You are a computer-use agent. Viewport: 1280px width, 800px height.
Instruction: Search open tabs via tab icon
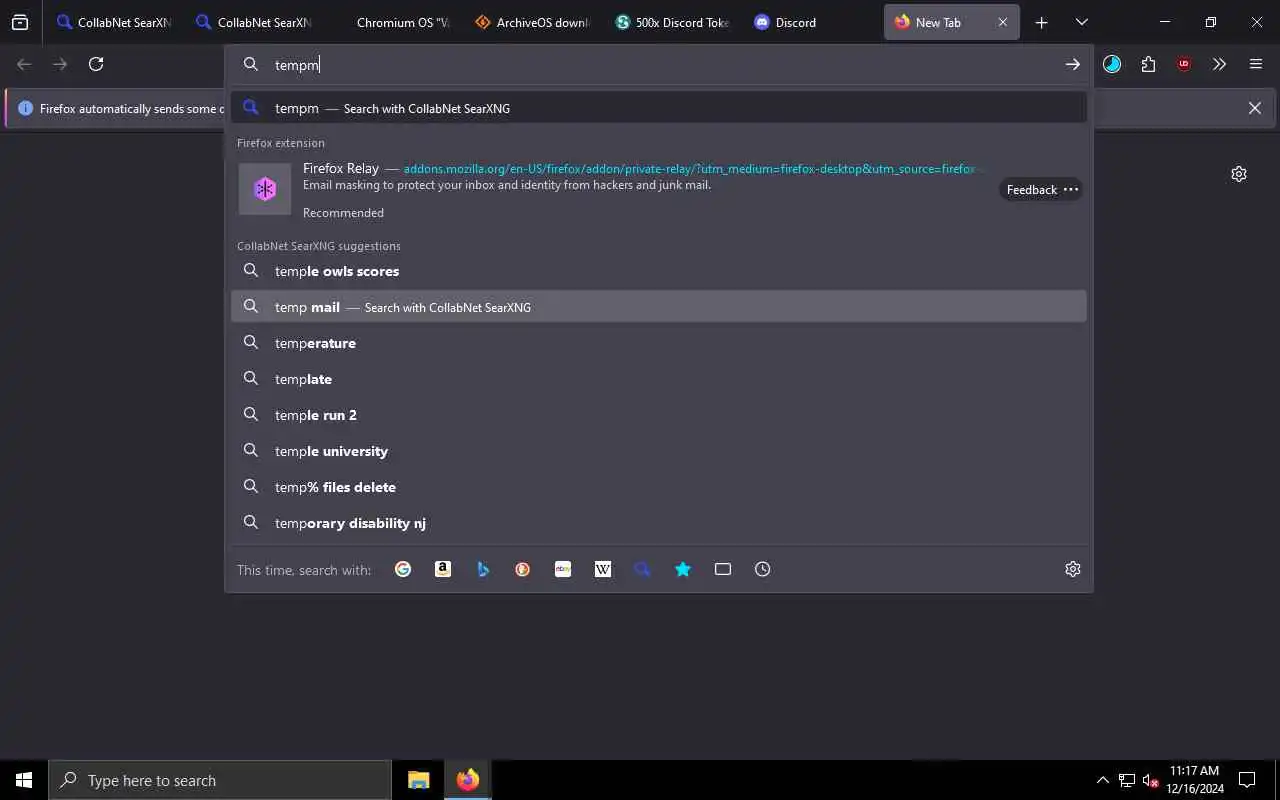pos(723,569)
